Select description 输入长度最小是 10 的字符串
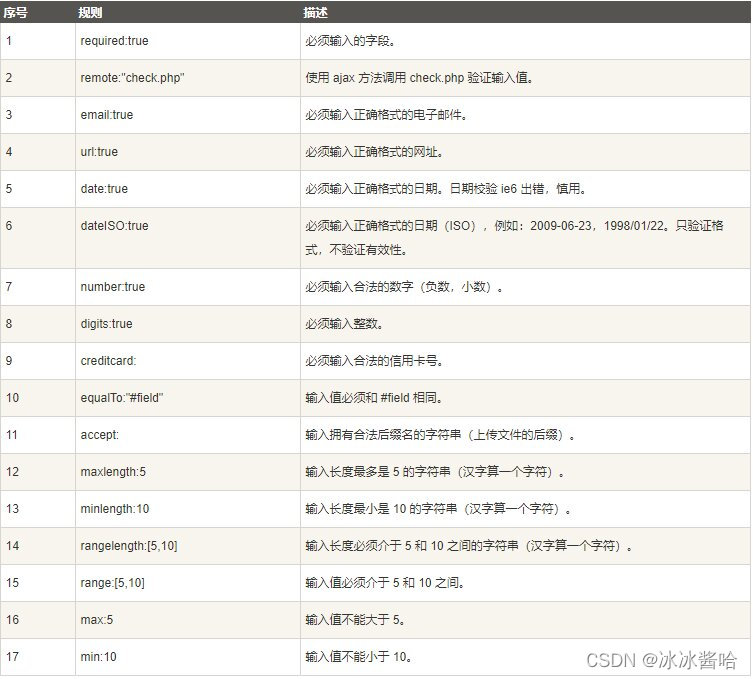This screenshot has width=753, height=679. [x=438, y=509]
